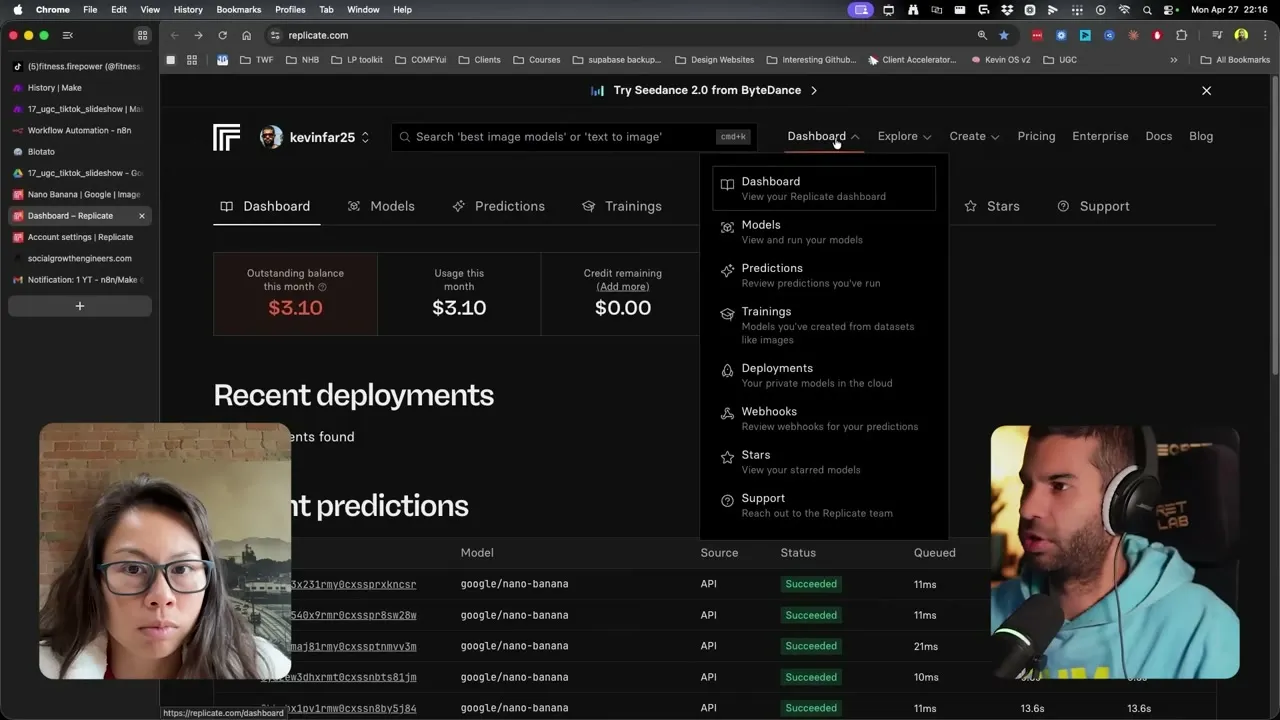The height and width of the screenshot is (720, 1280).
Task: Switch to Account settings | Replicate tab
Action: 80,237
